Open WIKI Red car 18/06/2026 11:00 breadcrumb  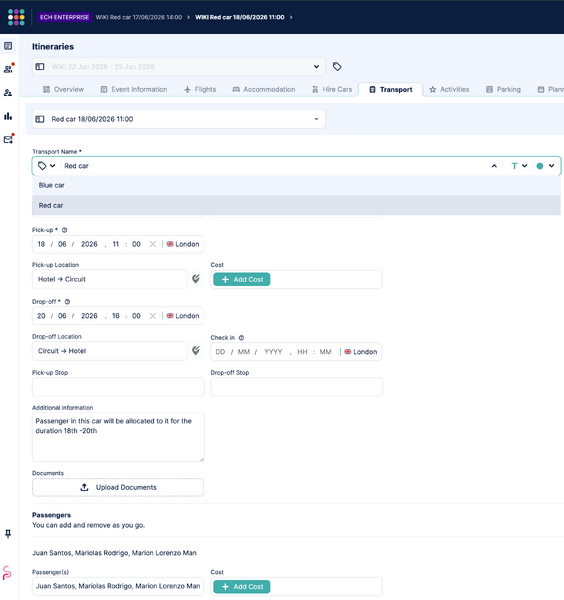coord(240,17)
